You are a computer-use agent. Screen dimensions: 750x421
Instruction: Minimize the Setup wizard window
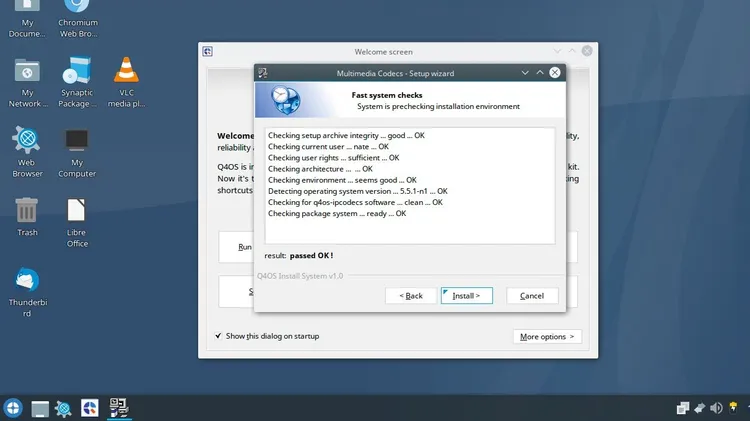[x=525, y=73]
